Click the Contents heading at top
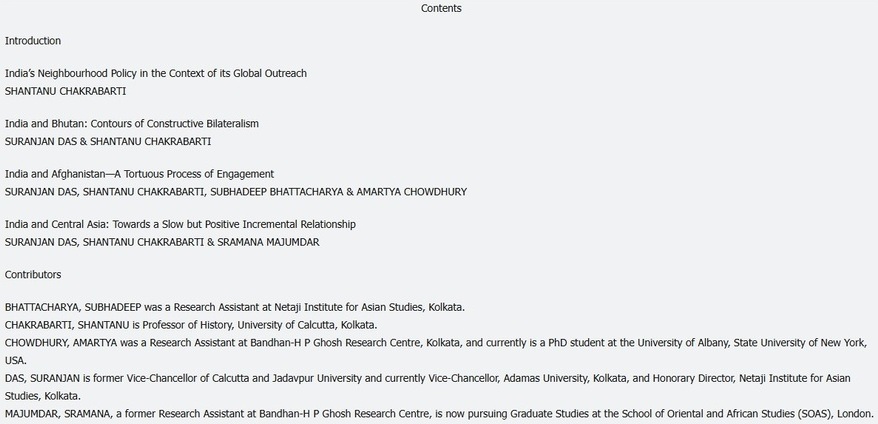Screen dimensions: 878x424 click(x=441, y=9)
